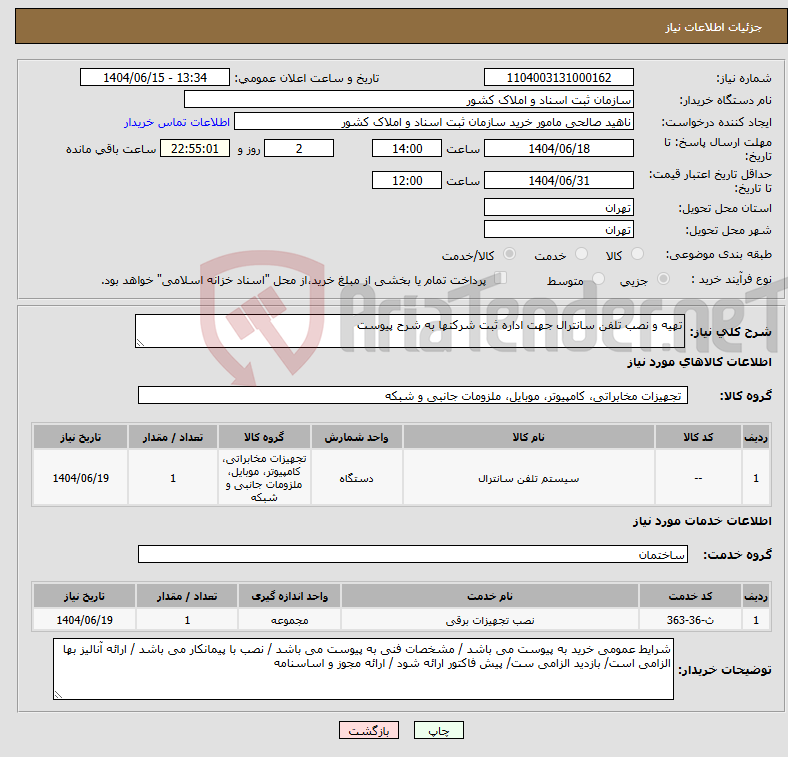The image size is (788, 757).
Task: Click the buyer notes text area
Action: click(x=363, y=669)
